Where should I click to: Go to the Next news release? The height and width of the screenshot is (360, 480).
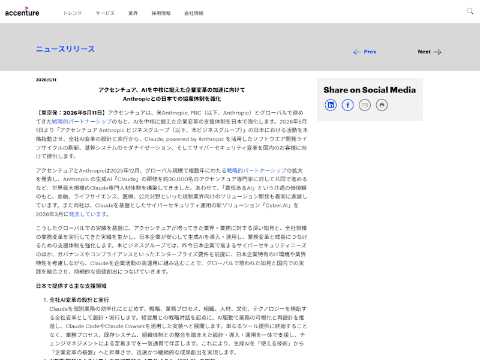click(x=429, y=52)
